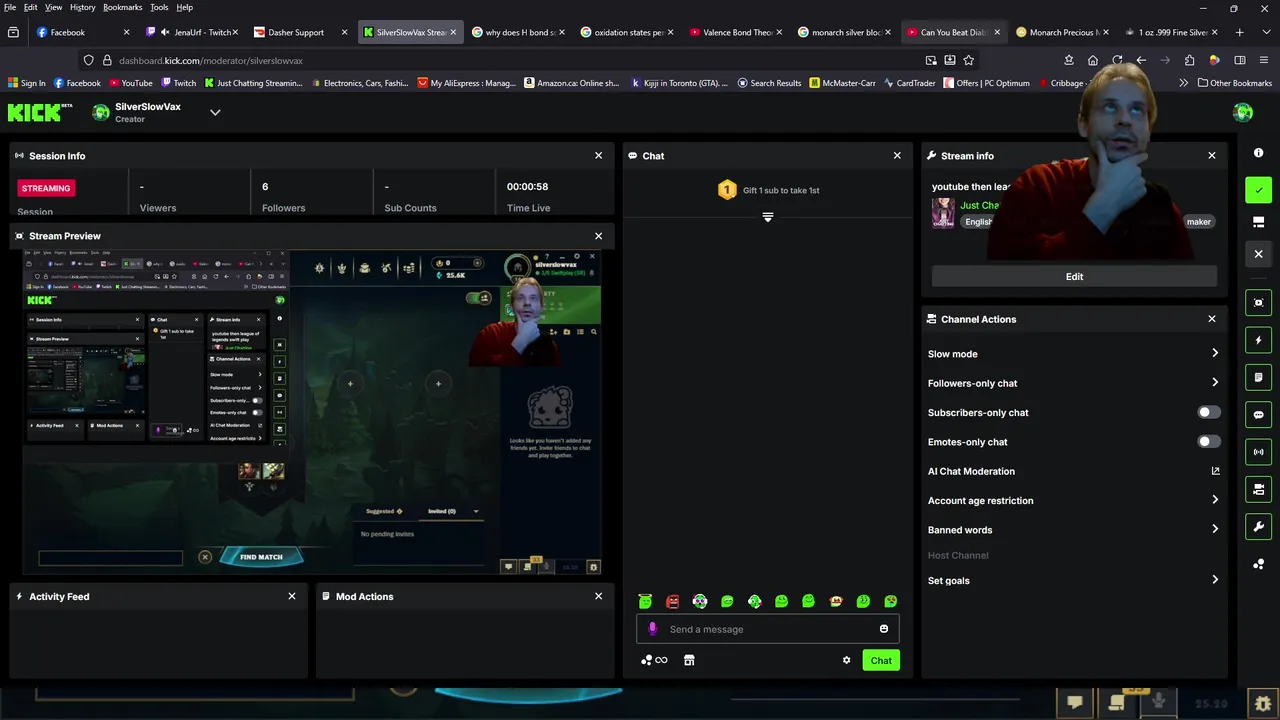The image size is (1280, 720).
Task: Toggle the chat bubble sidebar icon
Action: click(1258, 414)
